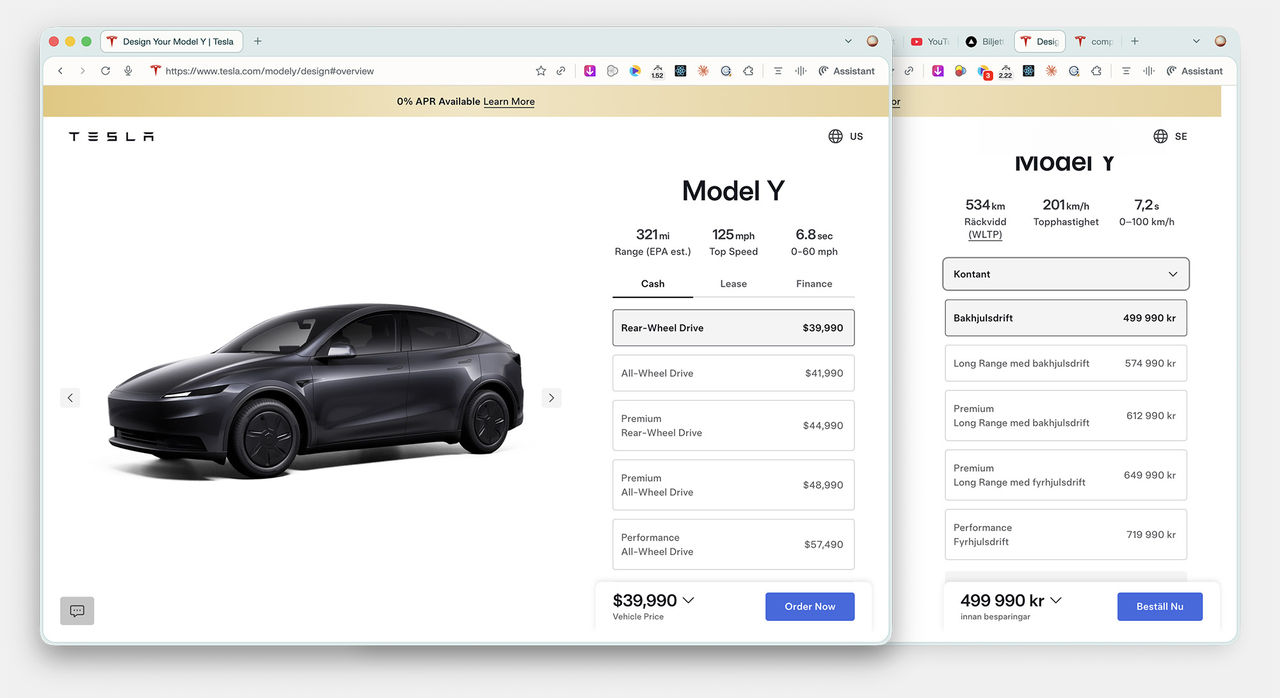Image resolution: width=1280 pixels, height=698 pixels.
Task: Click the microphone icon by the address bar
Action: [x=128, y=71]
